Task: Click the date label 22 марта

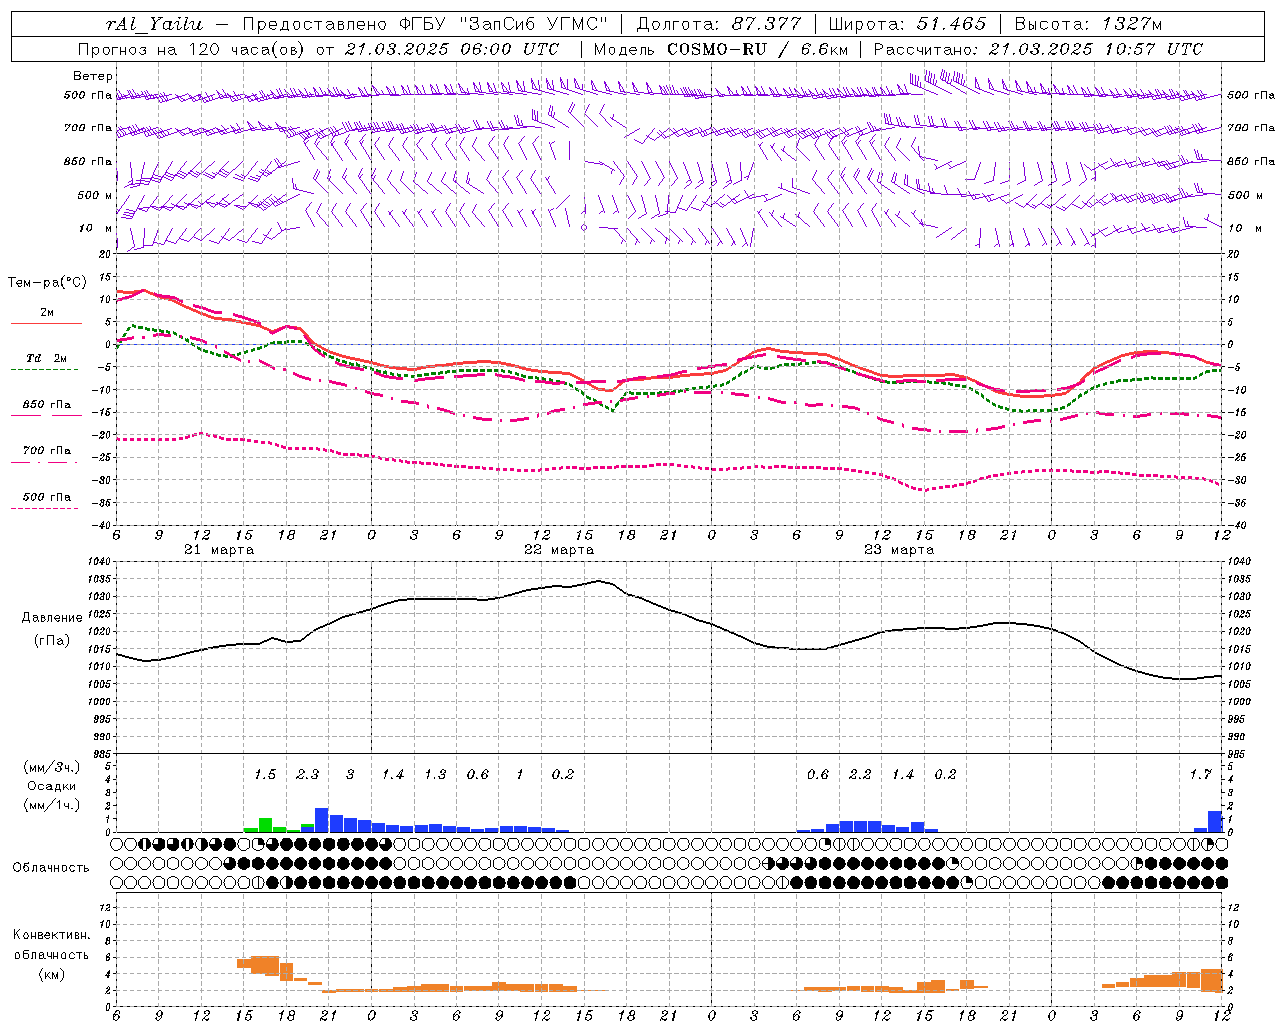Action: tap(559, 550)
